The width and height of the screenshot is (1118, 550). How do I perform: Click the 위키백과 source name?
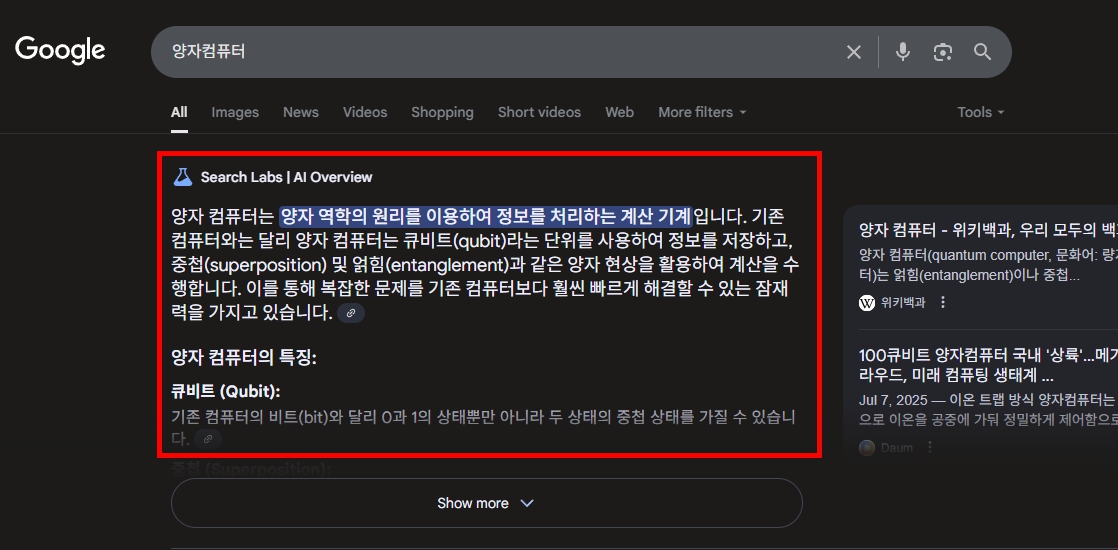pyautogui.click(x=903, y=302)
